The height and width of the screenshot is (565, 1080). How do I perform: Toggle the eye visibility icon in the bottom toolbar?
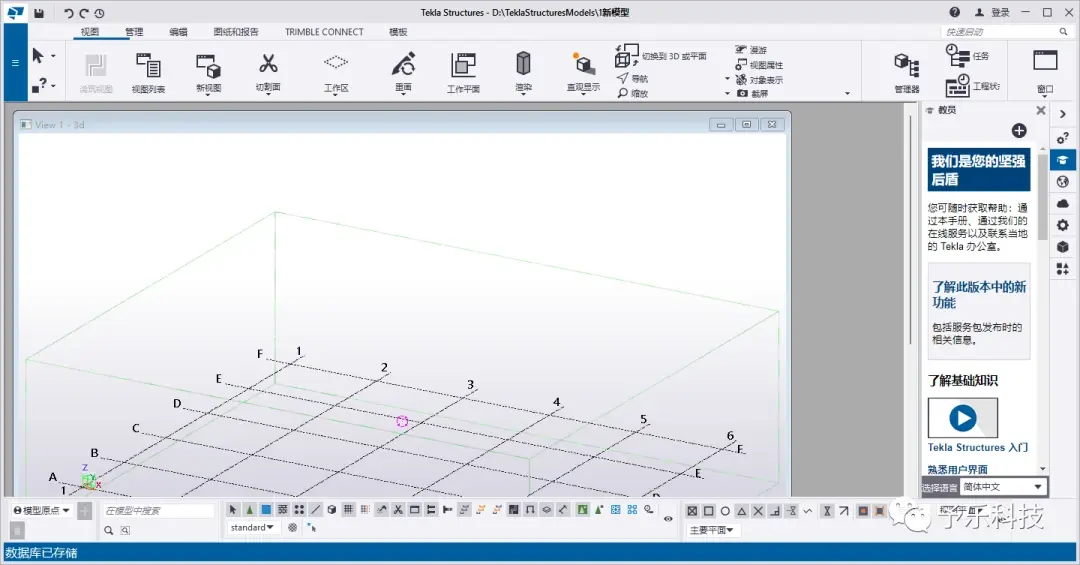click(668, 519)
